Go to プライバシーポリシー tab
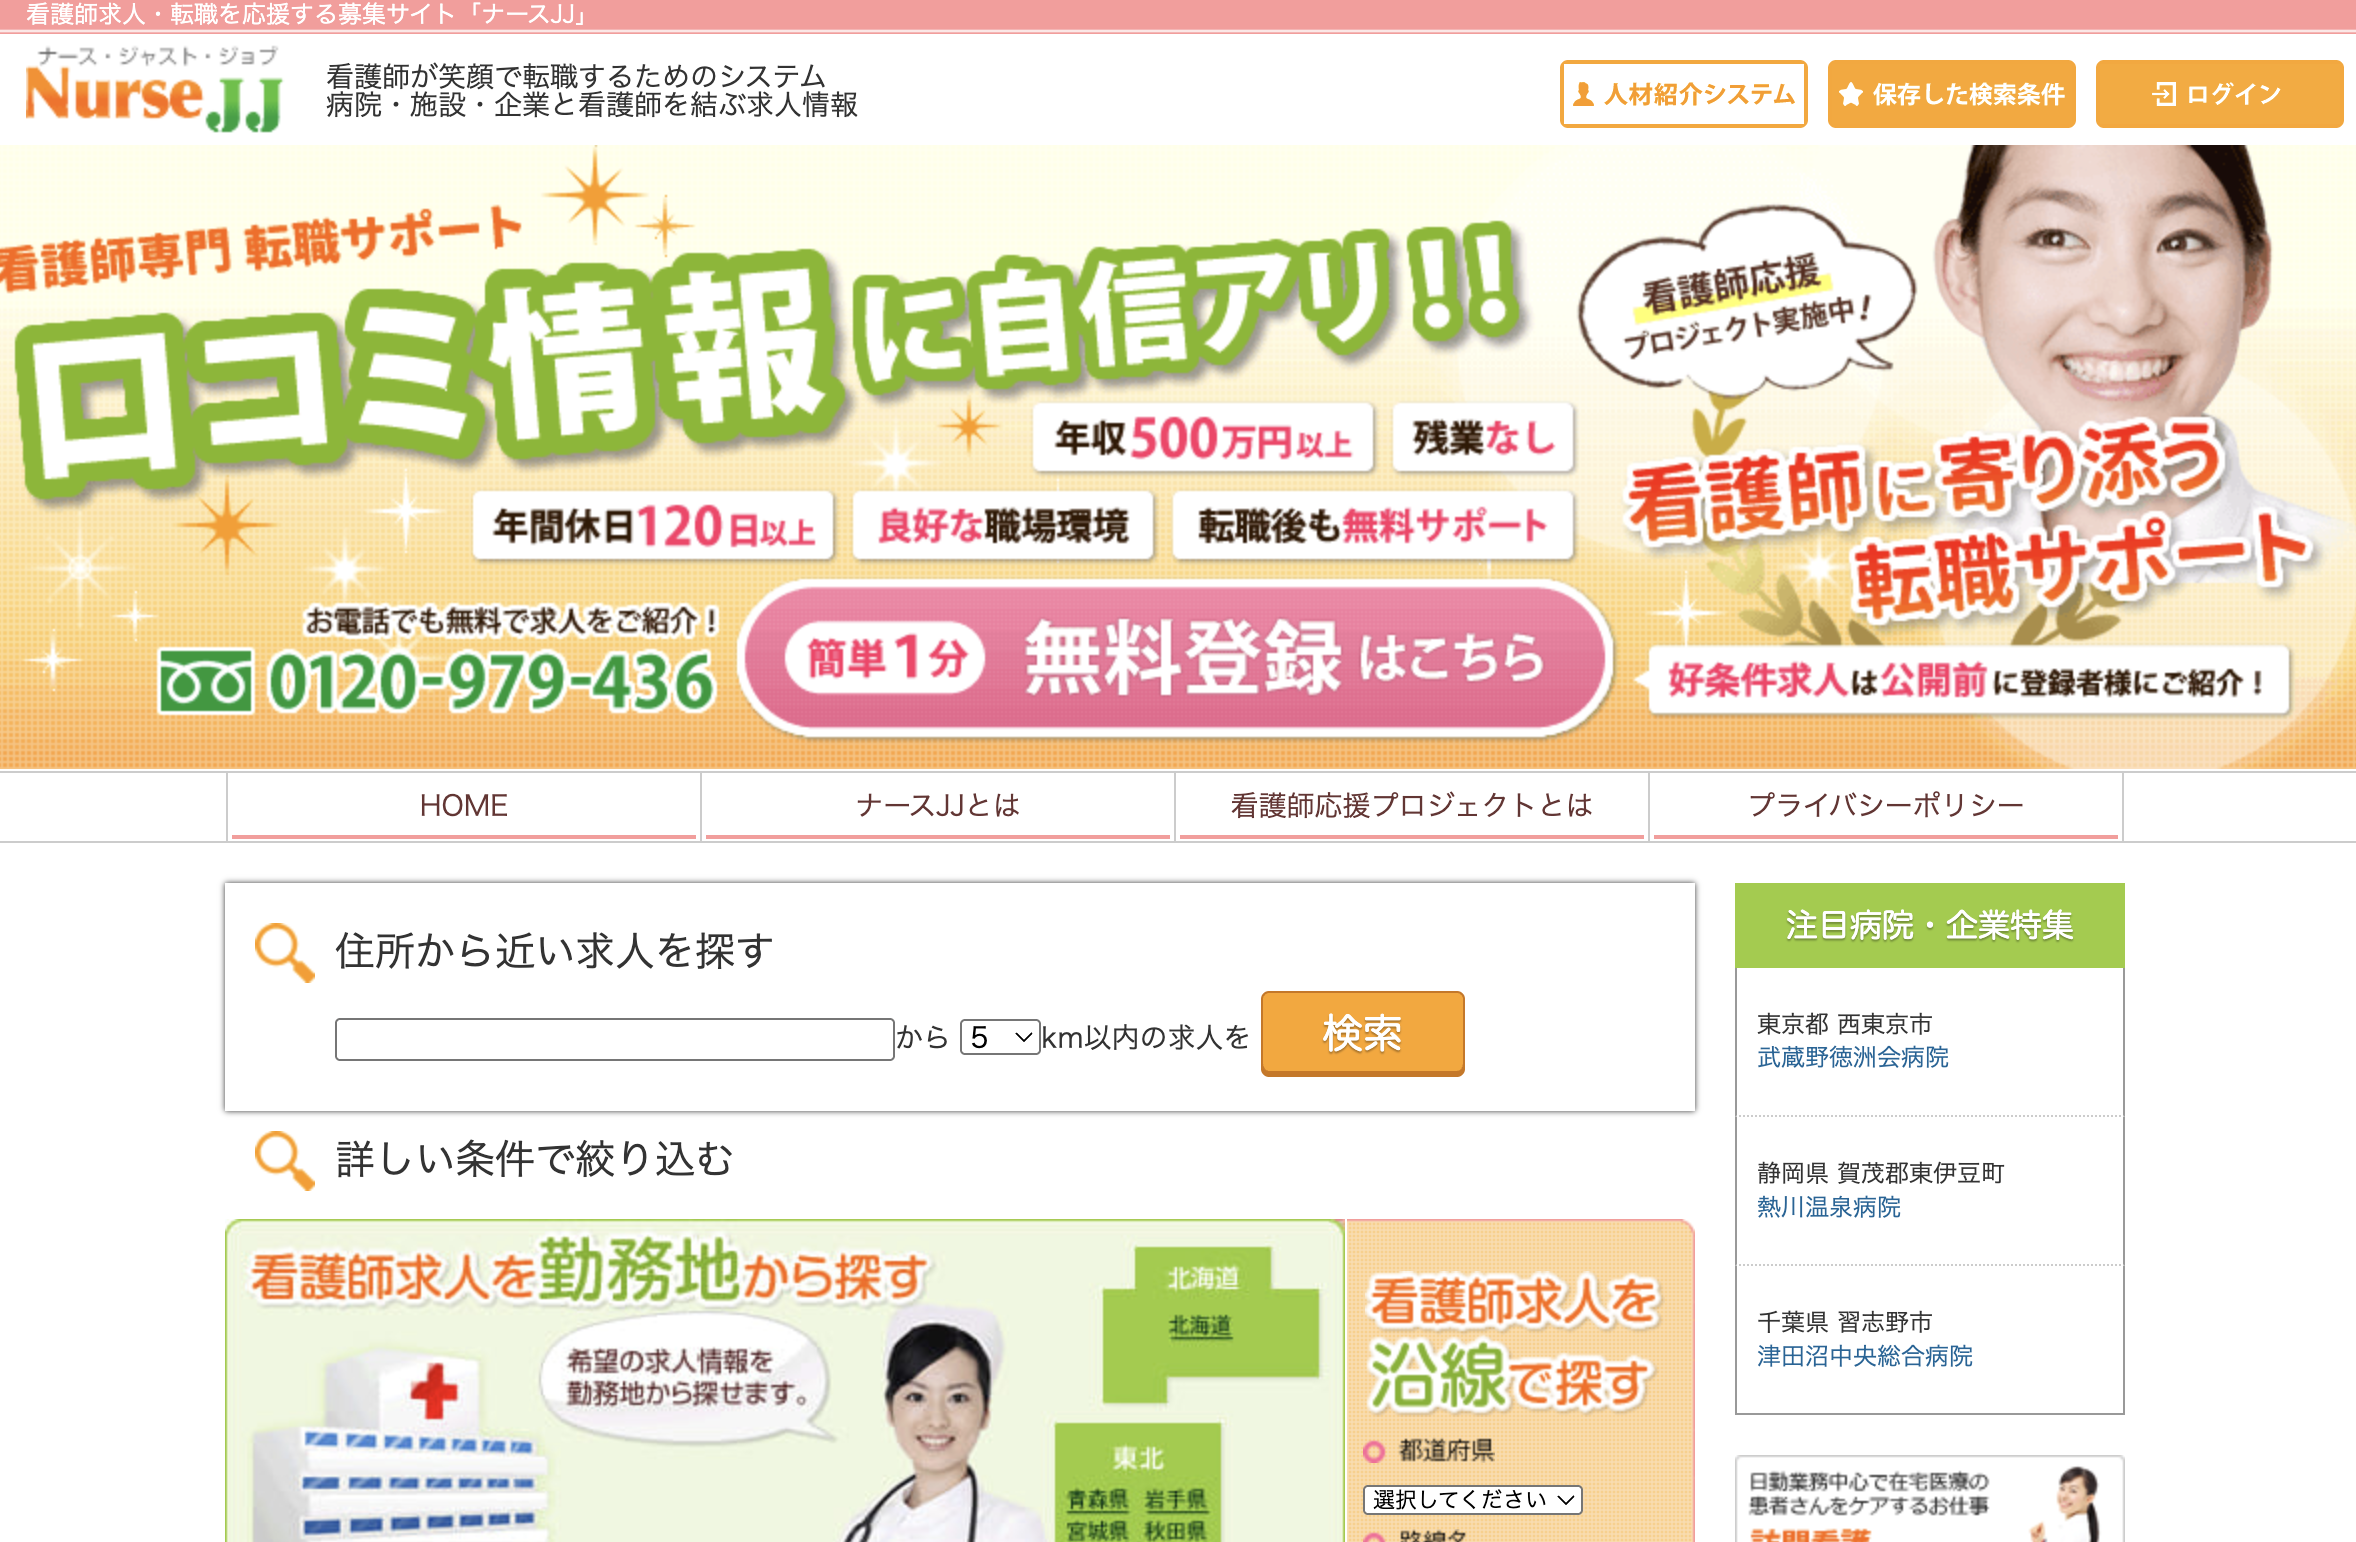This screenshot has width=2356, height=1542. click(1886, 806)
